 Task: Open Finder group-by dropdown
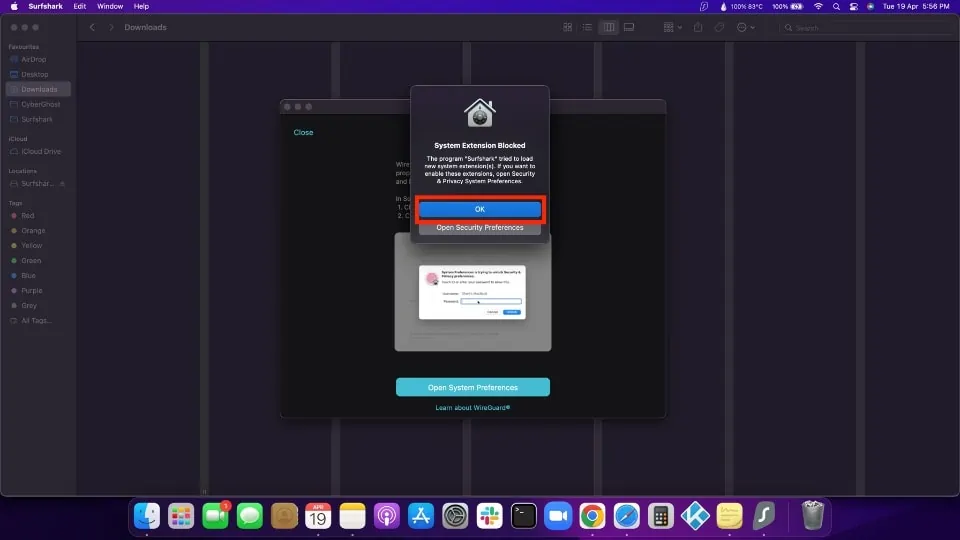click(672, 28)
